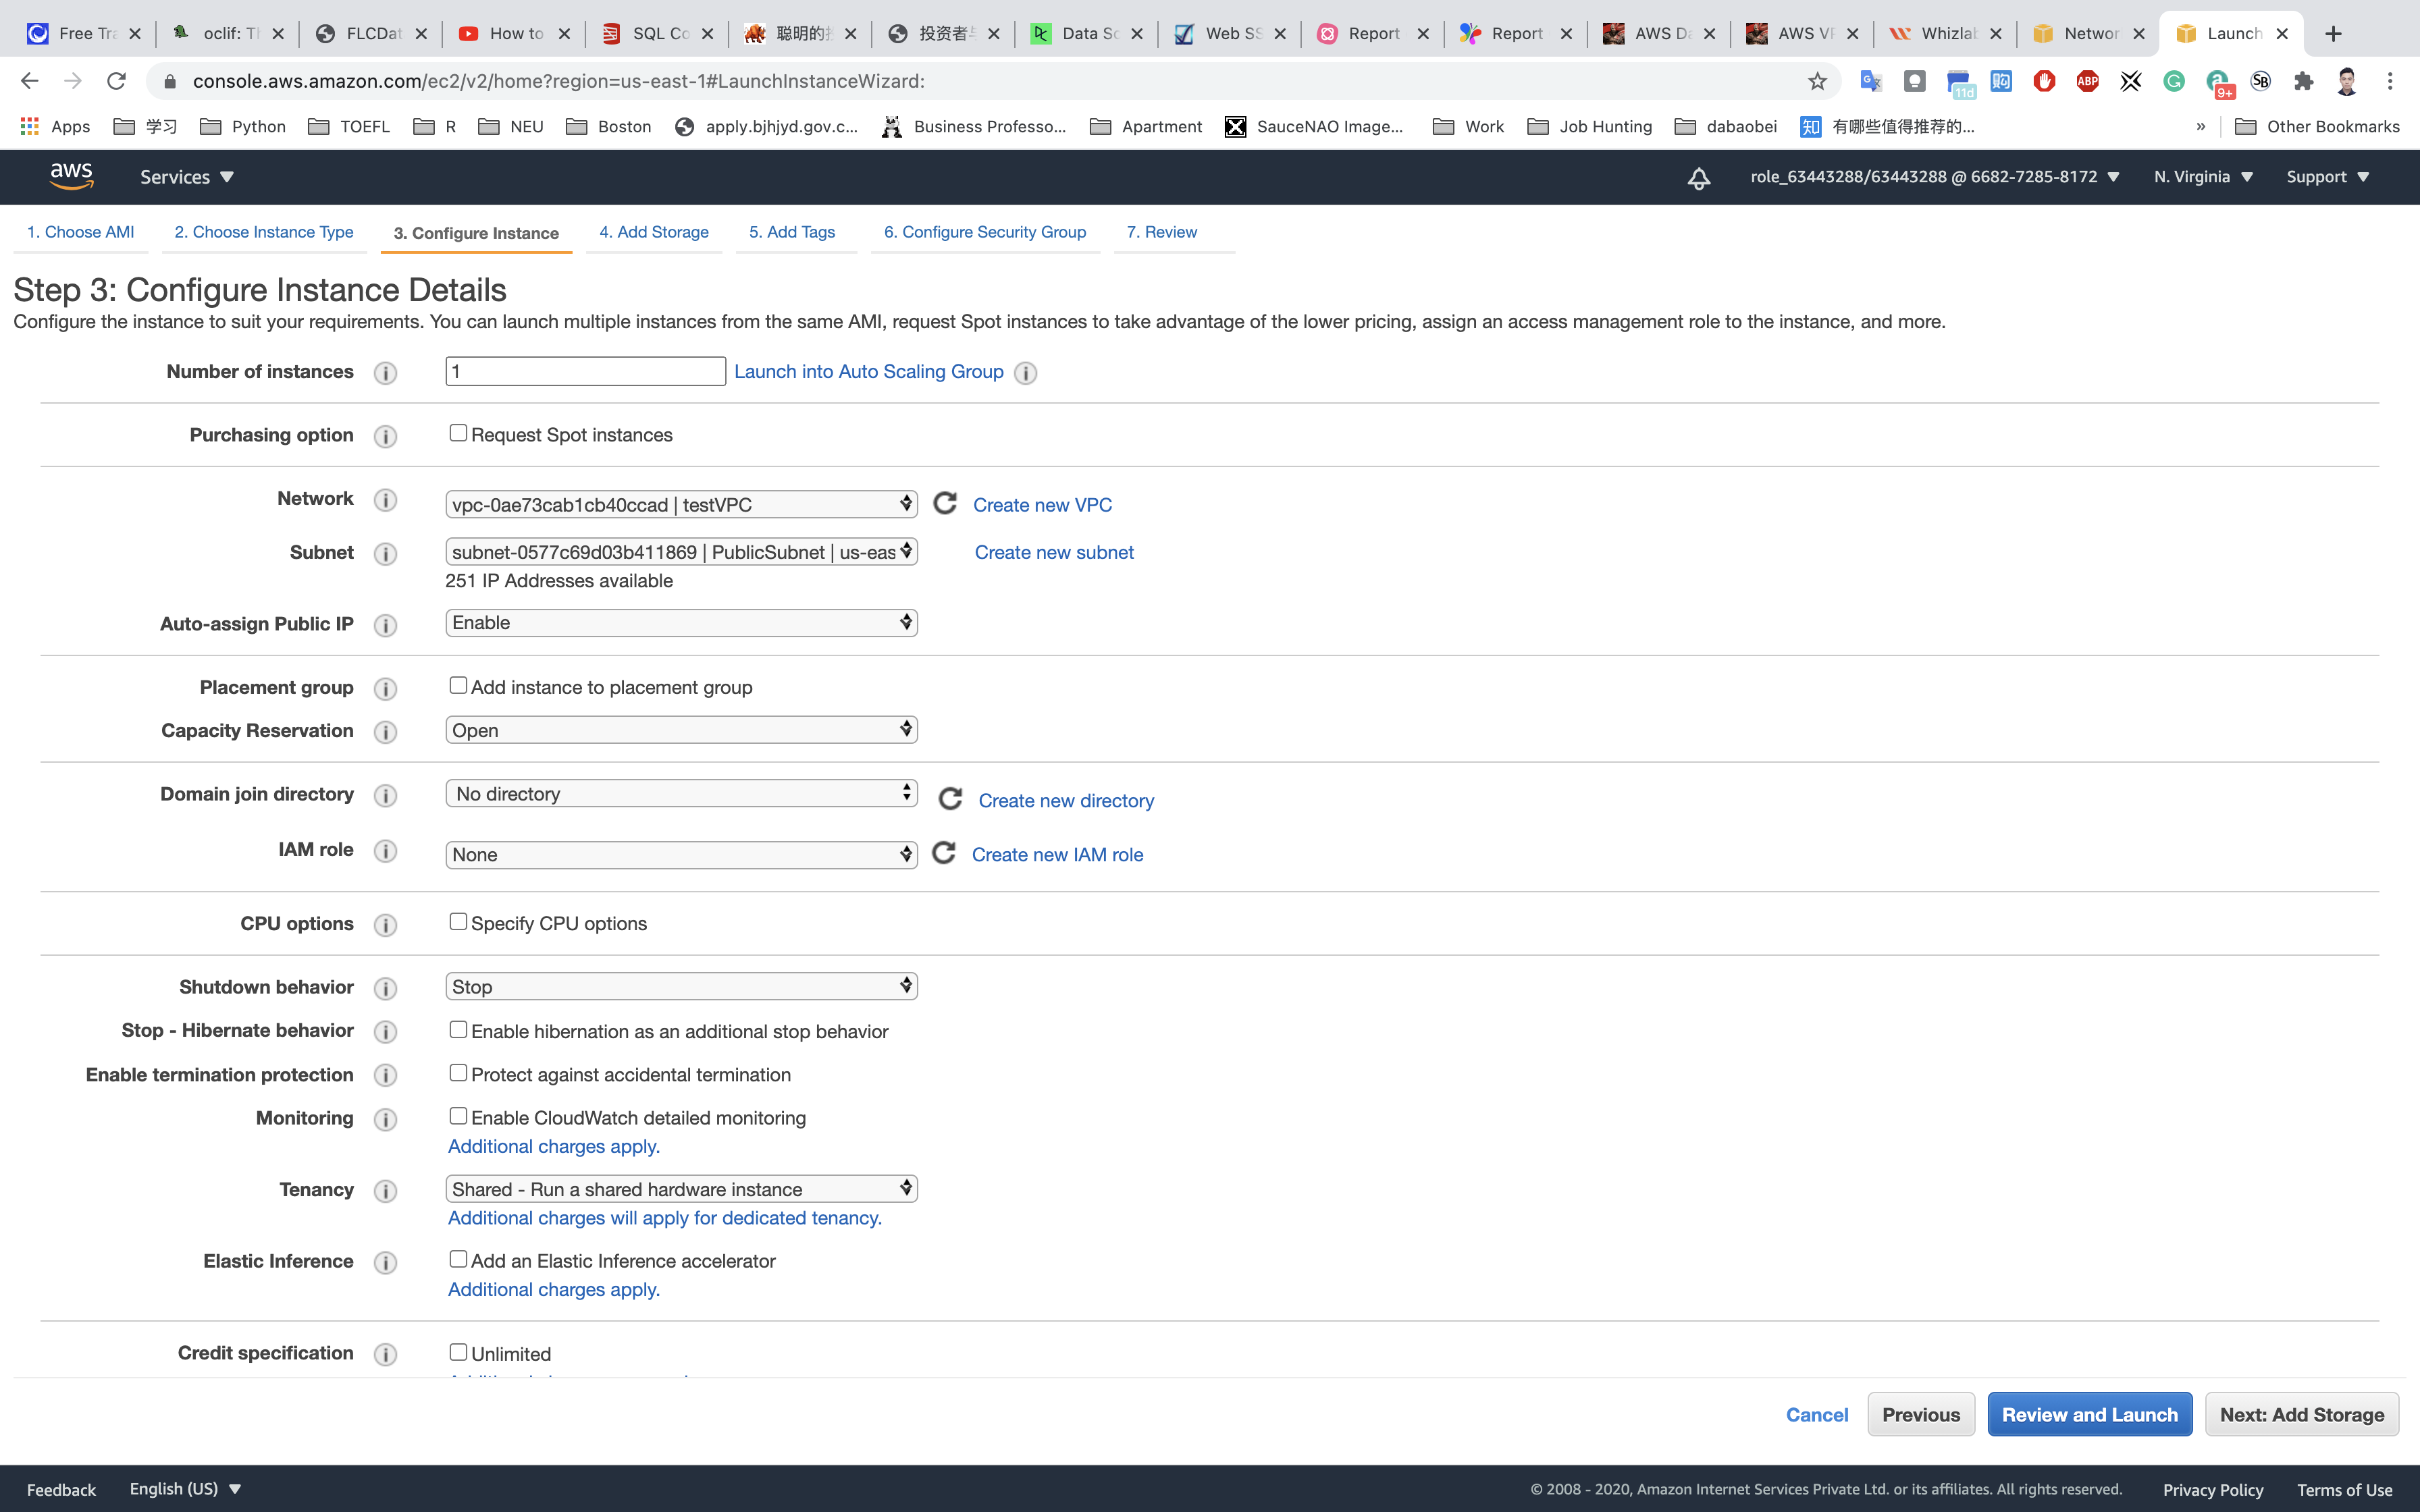
Task: Click the Review and Launch button
Action: [x=2089, y=1414]
